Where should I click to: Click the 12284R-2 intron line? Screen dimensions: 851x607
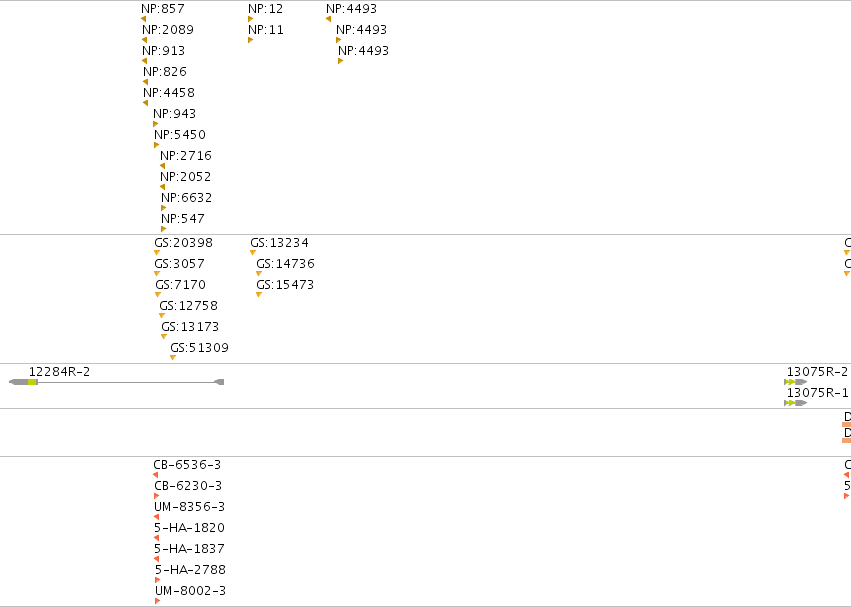(126, 382)
